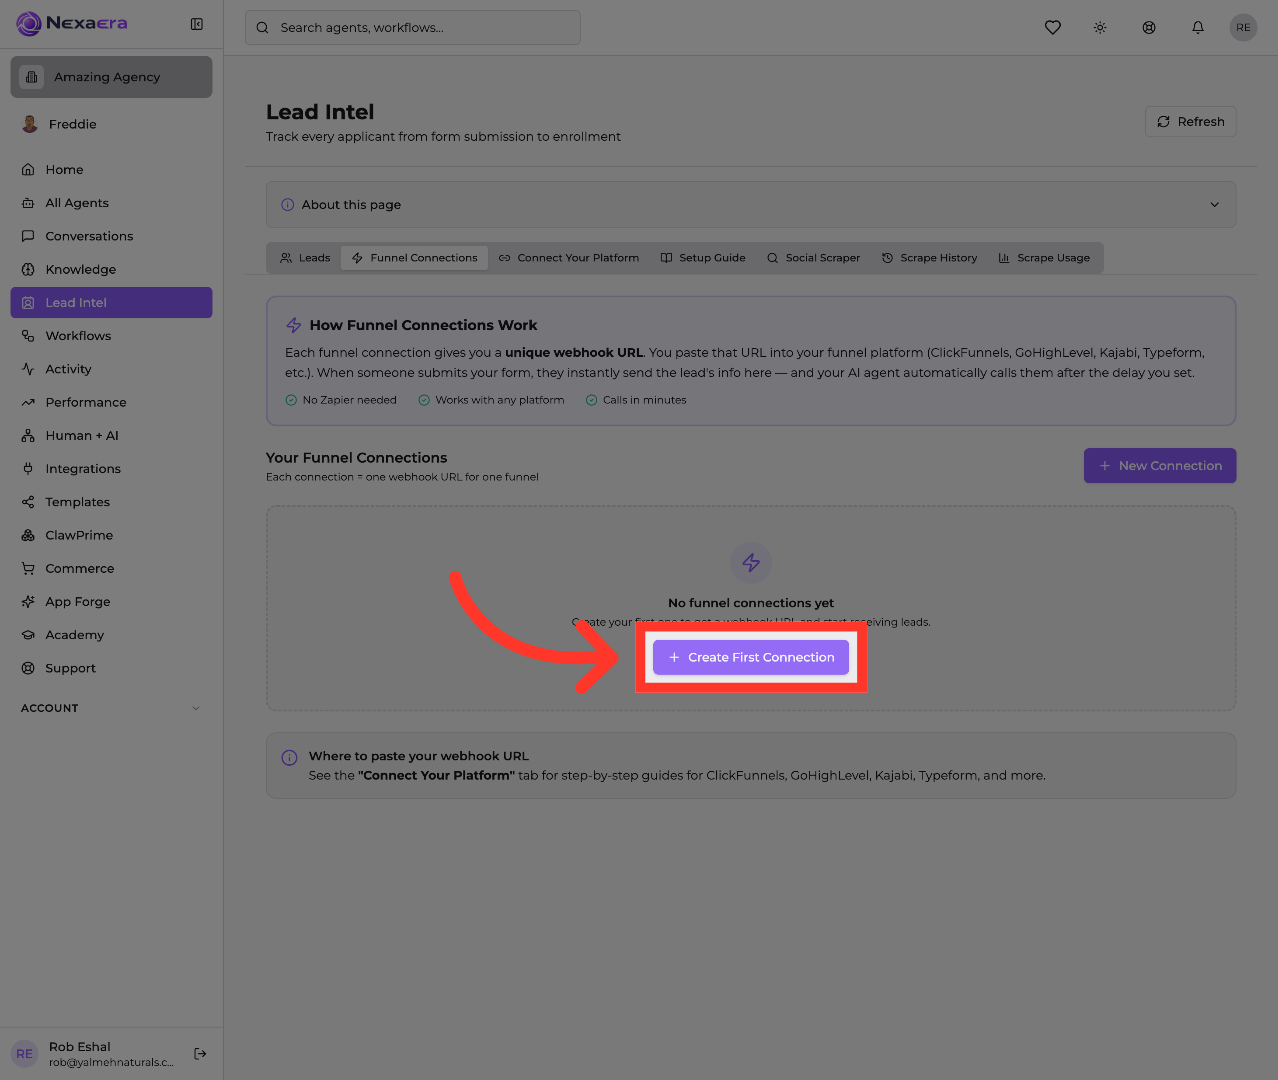Open the Amazing Agency workspace switcher
The height and width of the screenshot is (1080, 1278).
111,77
